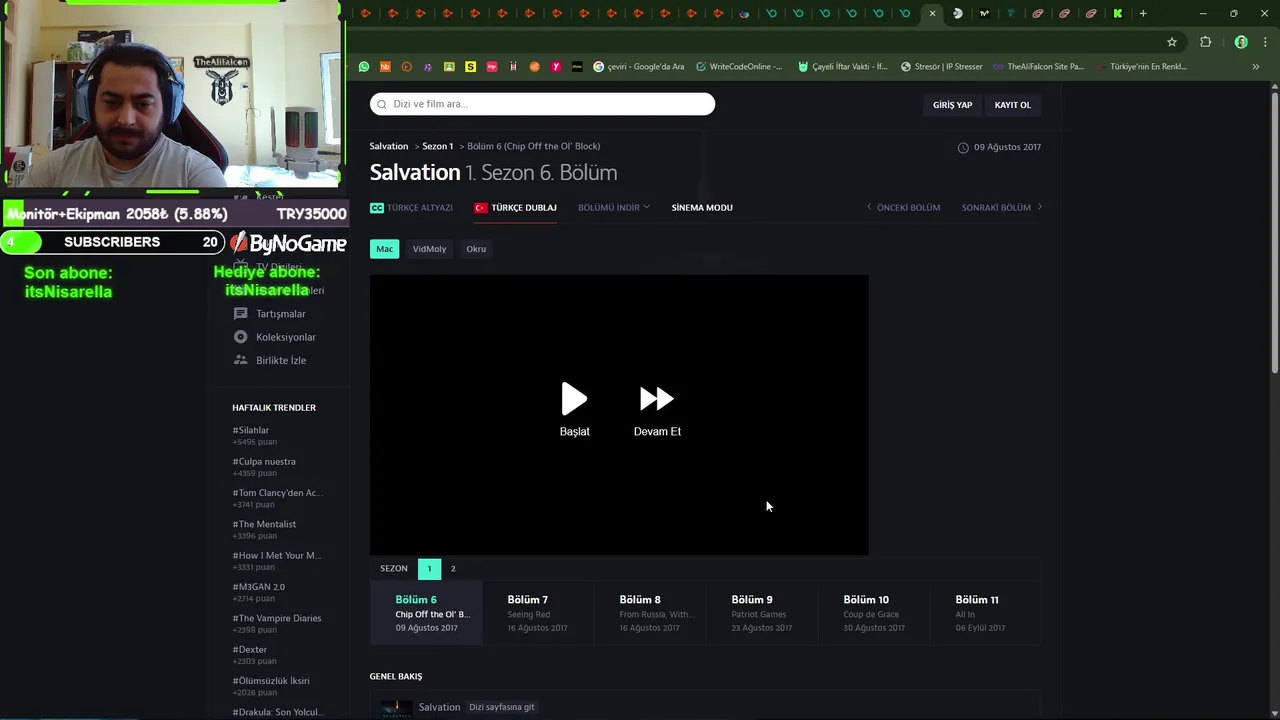1280x720 pixels.
Task: Close the active browser tab
Action: click(x=932, y=13)
